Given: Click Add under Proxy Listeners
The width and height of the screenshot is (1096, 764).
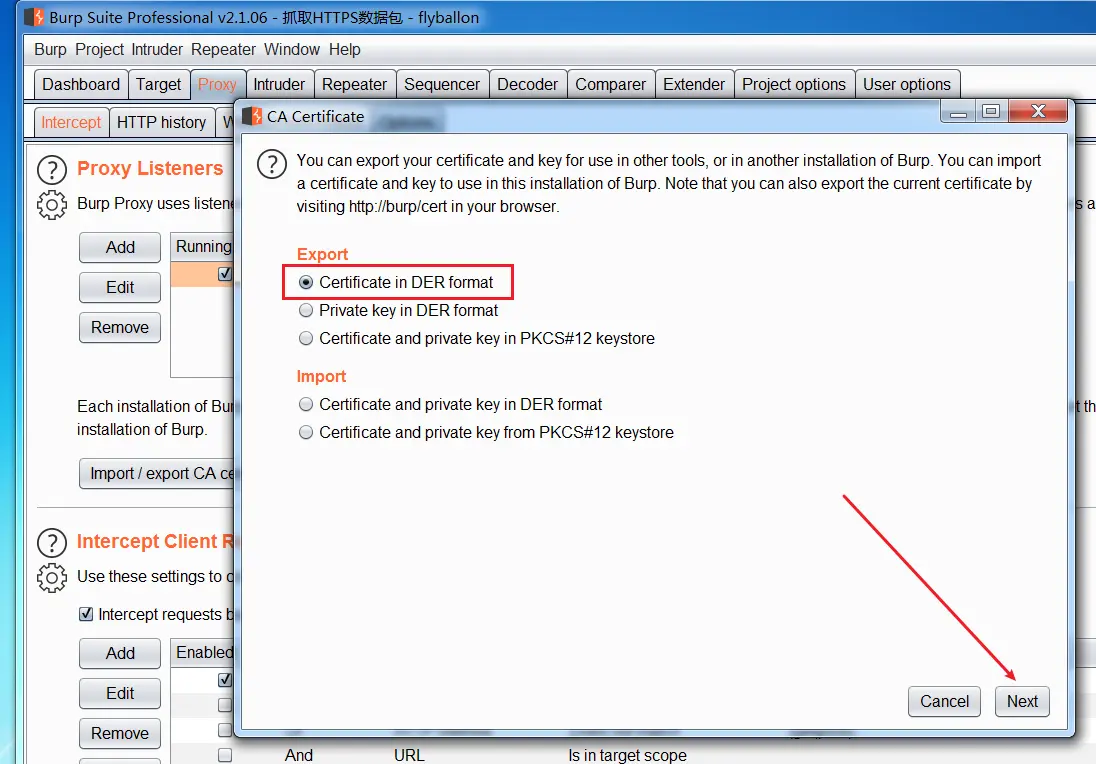Looking at the screenshot, I should point(120,247).
